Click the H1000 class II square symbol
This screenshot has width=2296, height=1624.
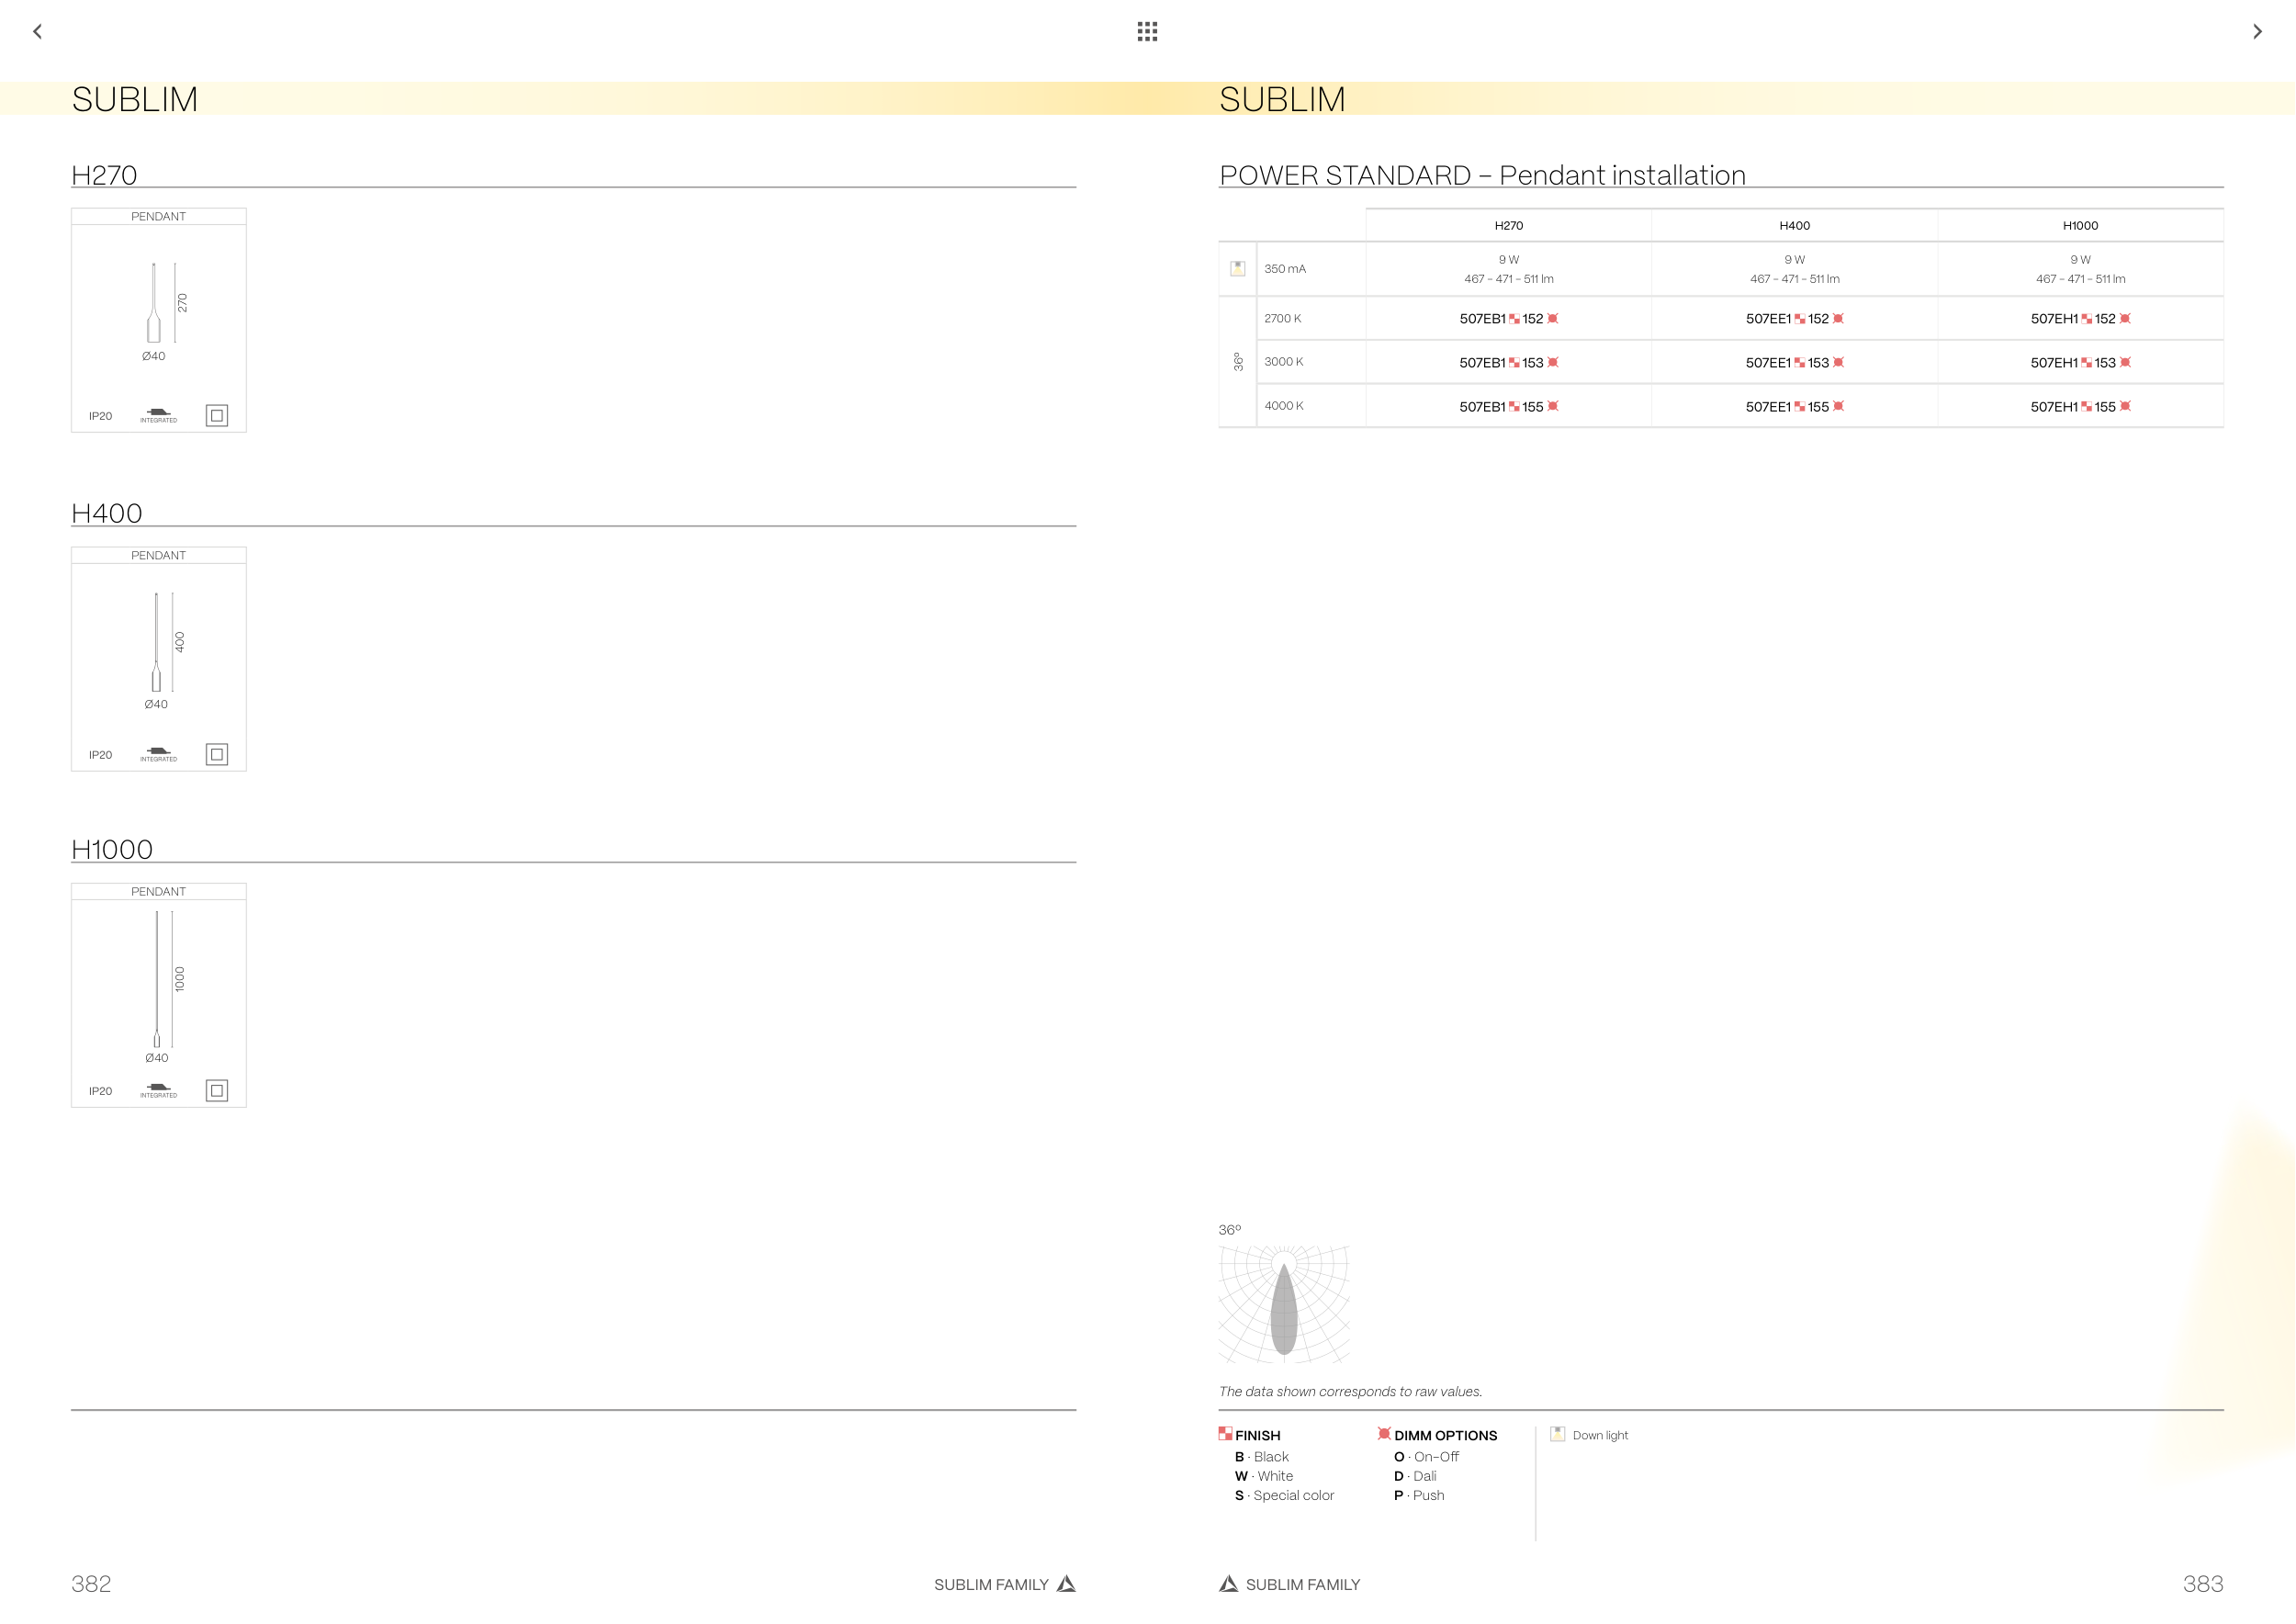click(x=216, y=1090)
